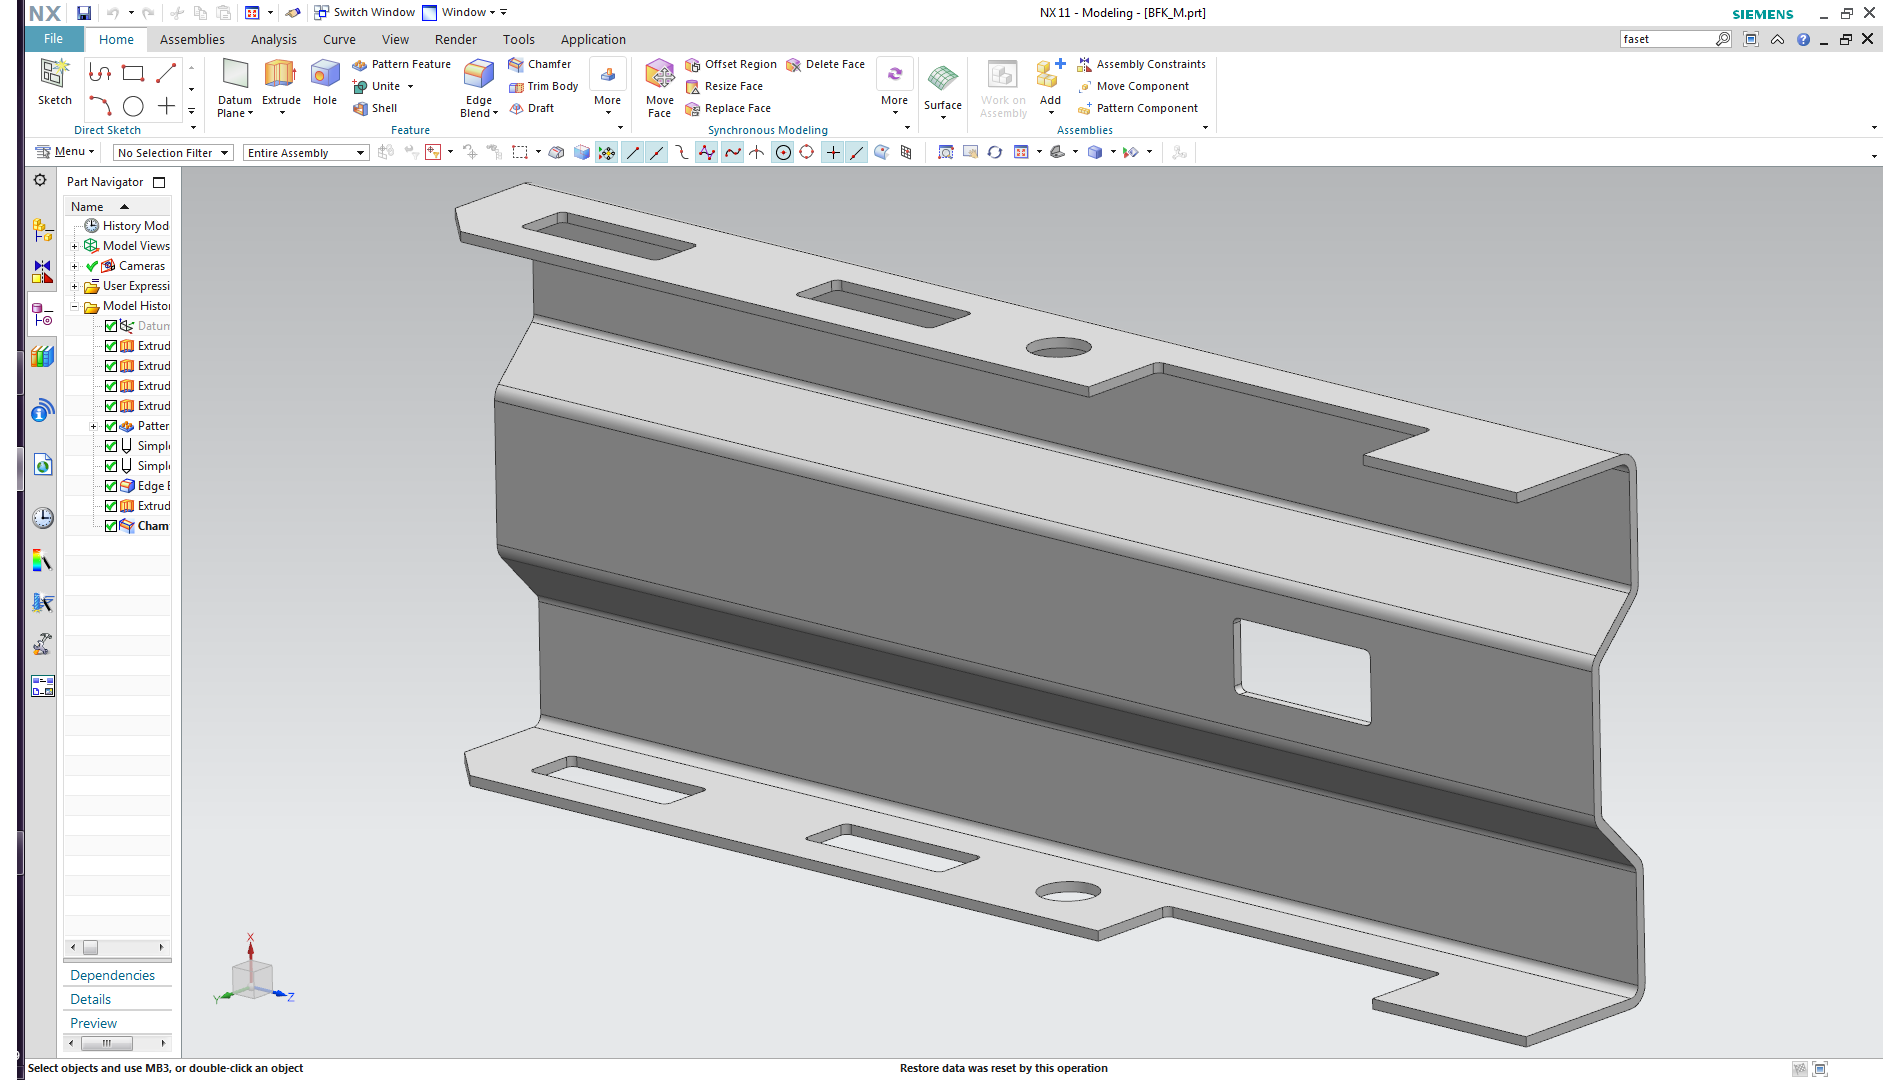Image resolution: width=1900 pixels, height=1080 pixels.
Task: Click the Datum Plane icon
Action: pyautogui.click(x=235, y=76)
